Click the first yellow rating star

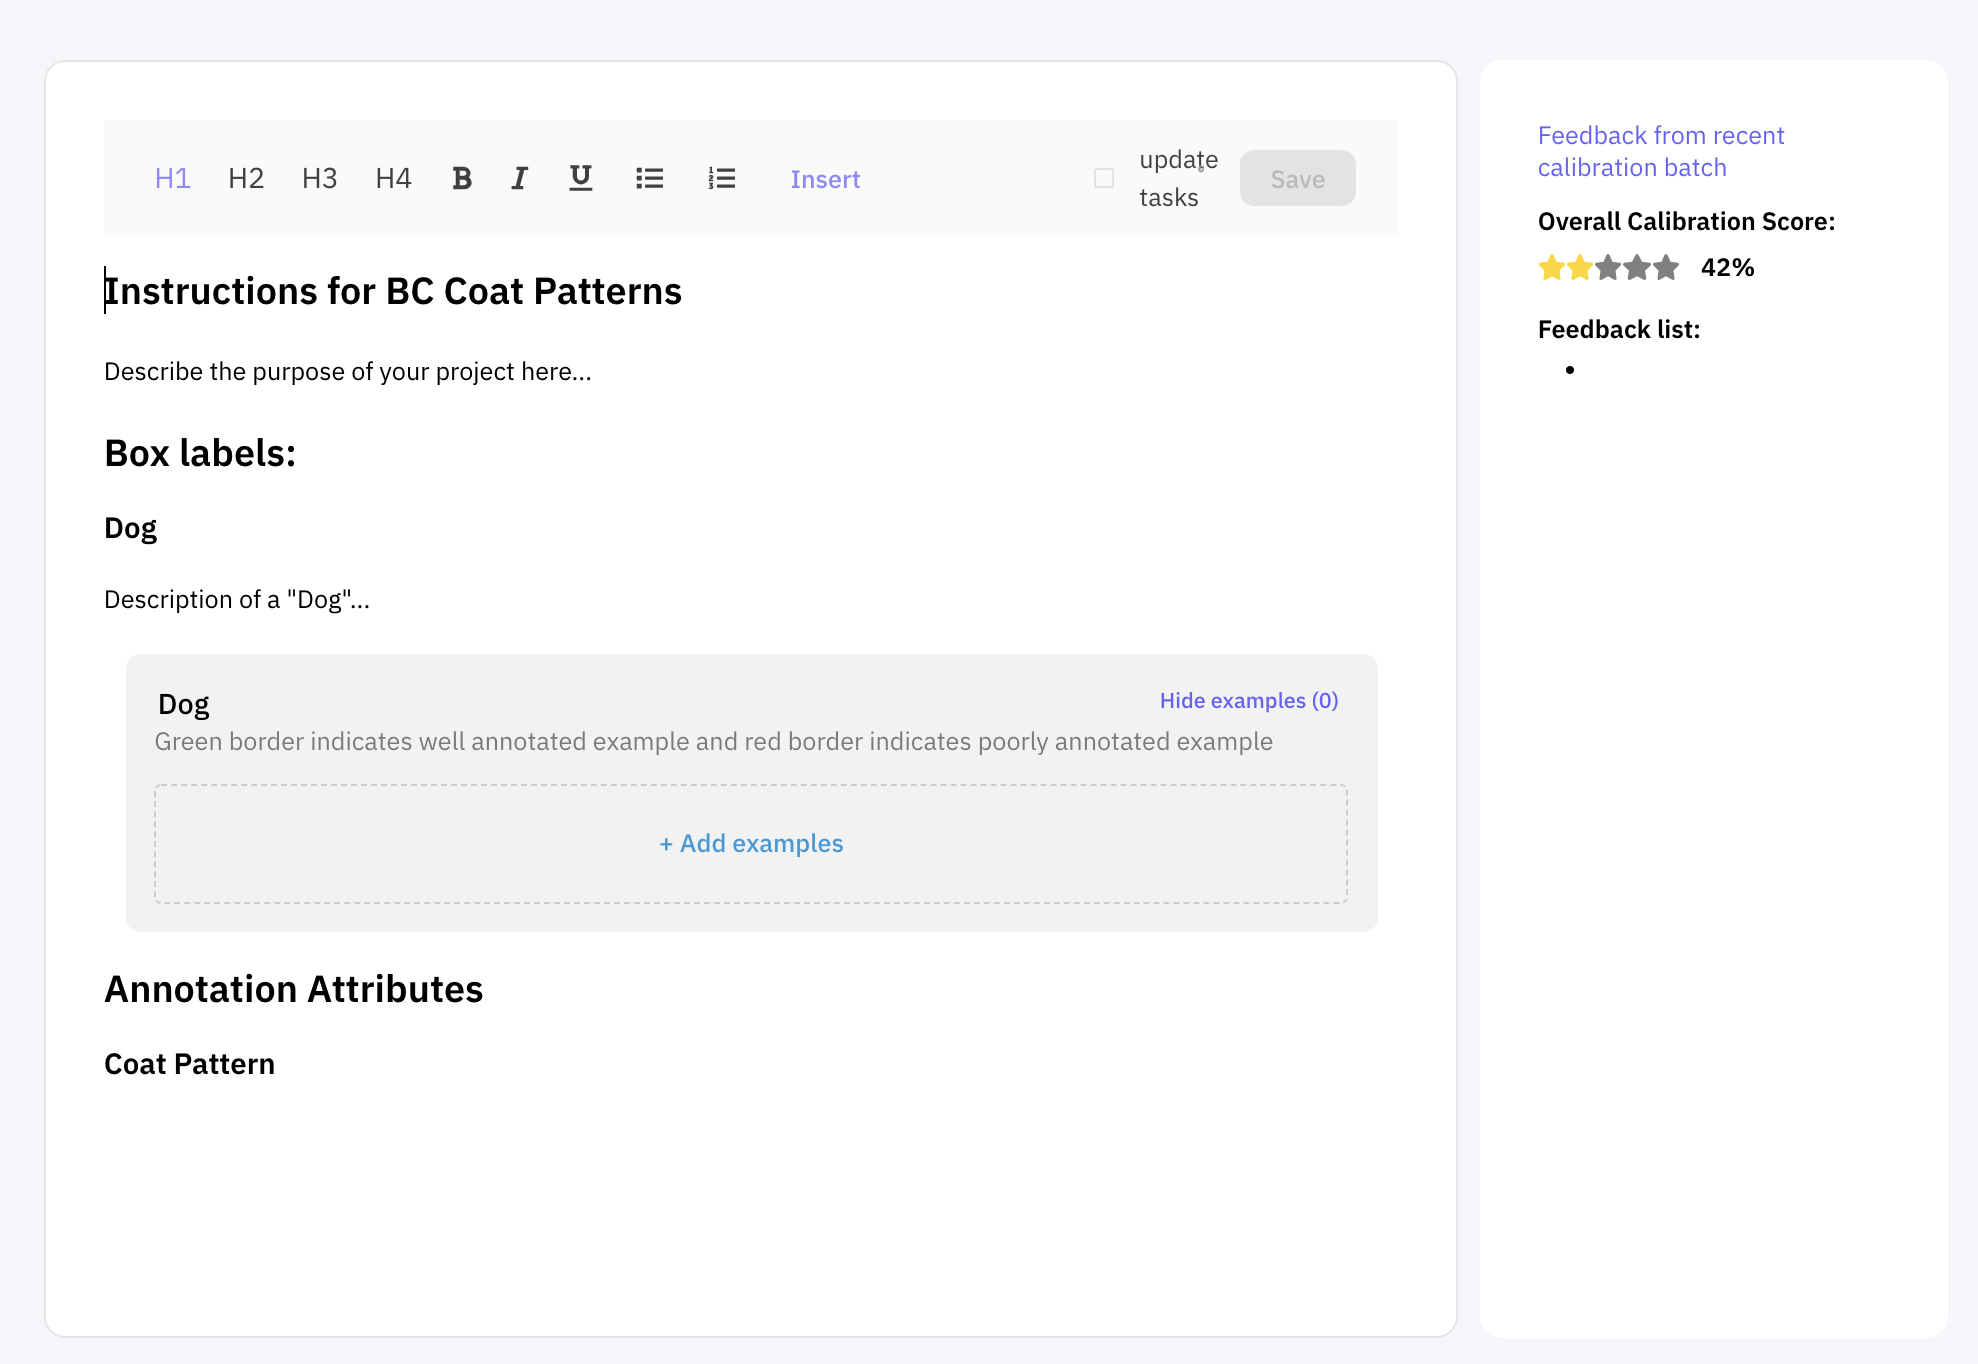click(1551, 267)
